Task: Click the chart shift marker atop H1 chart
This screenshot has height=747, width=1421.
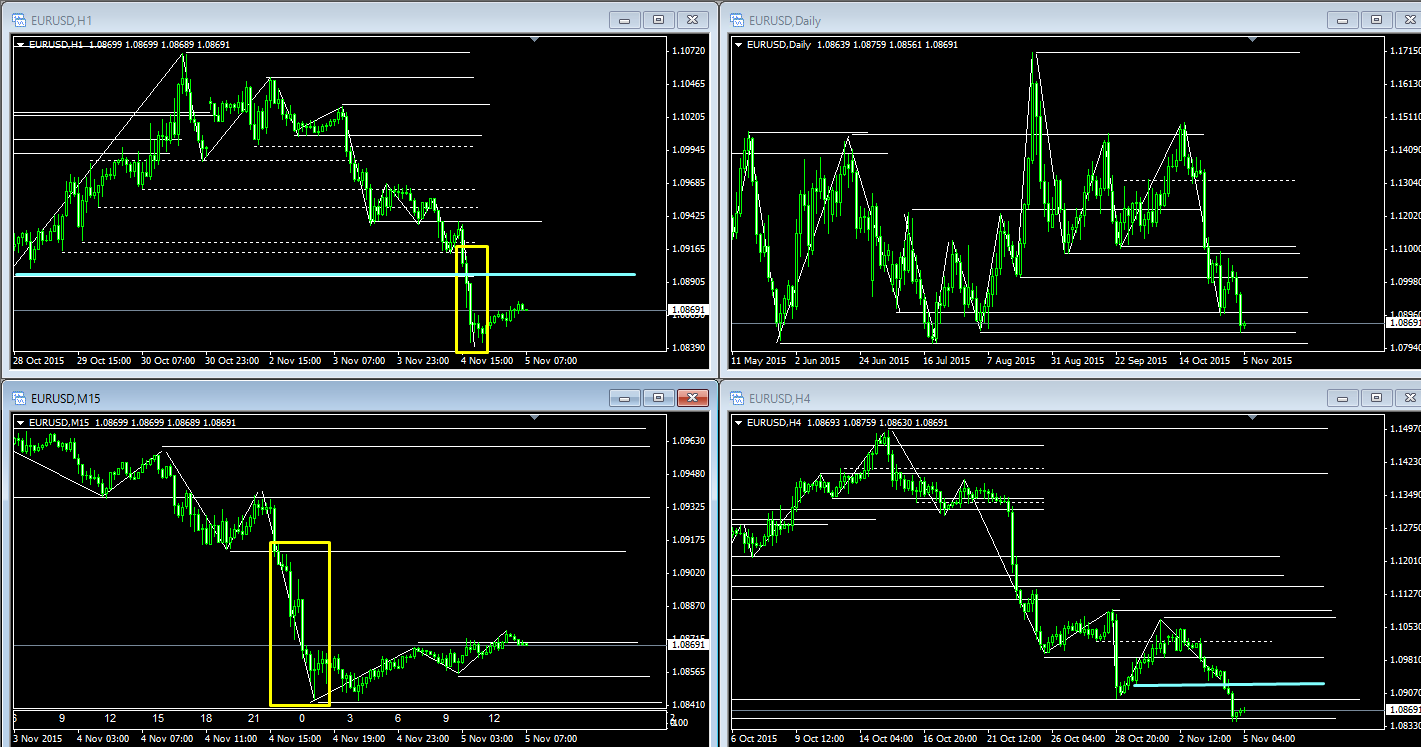Action: click(x=535, y=40)
